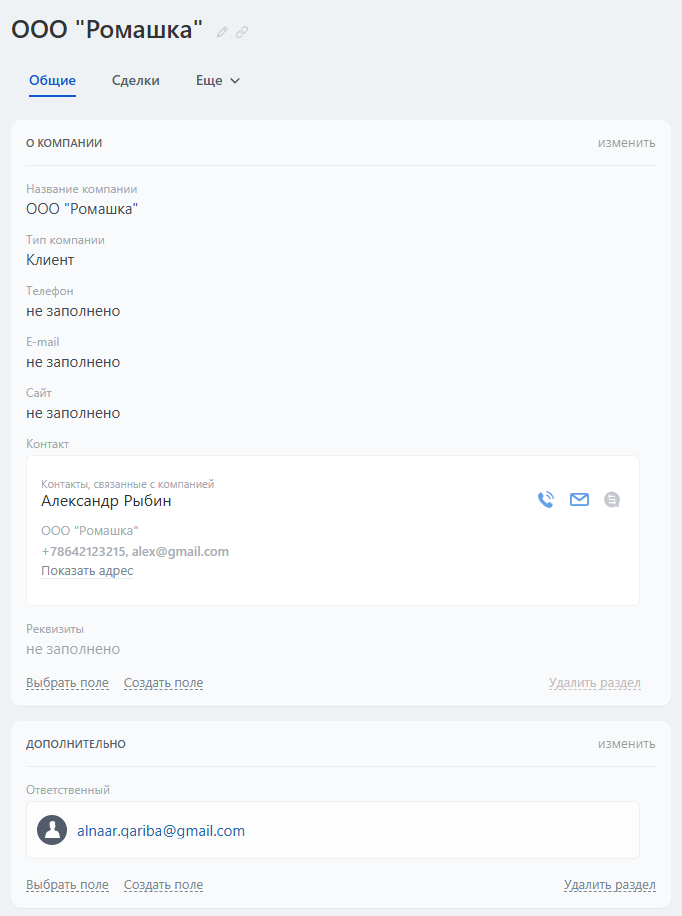The height and width of the screenshot is (916, 682).
Task: Send email via envelope icon
Action: [580, 500]
